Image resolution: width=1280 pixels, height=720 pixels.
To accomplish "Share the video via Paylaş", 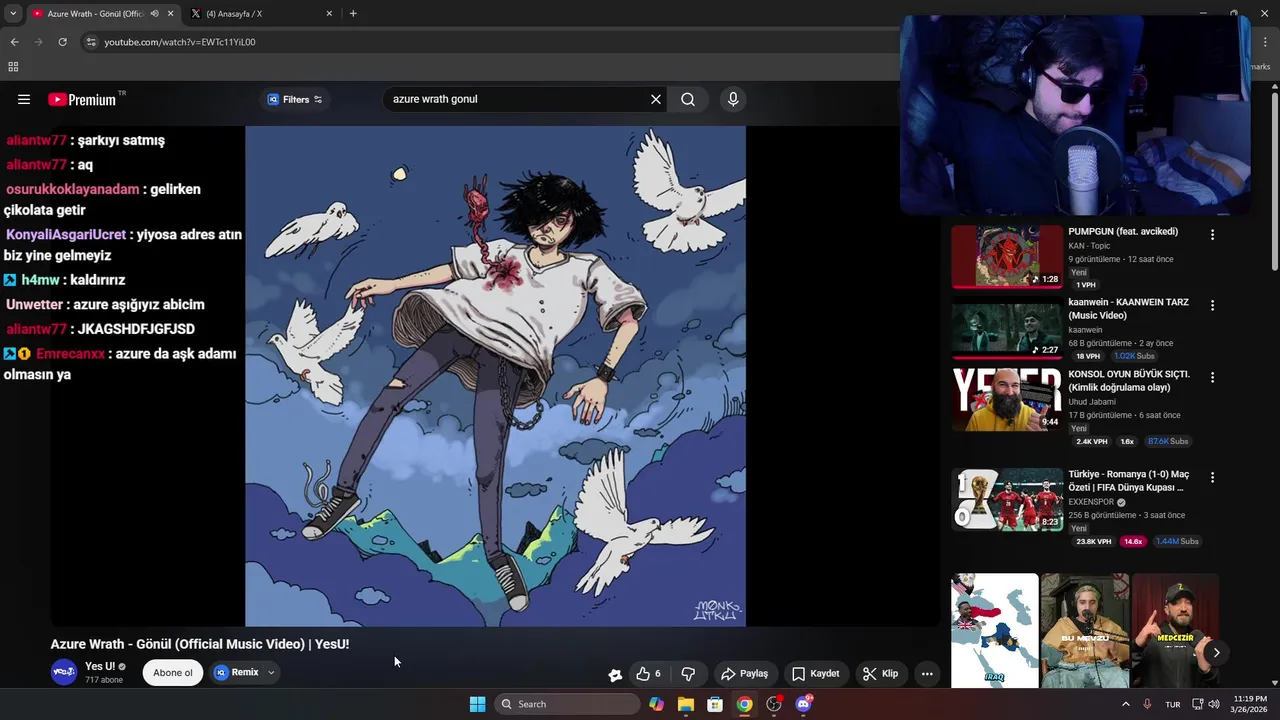I will (744, 673).
